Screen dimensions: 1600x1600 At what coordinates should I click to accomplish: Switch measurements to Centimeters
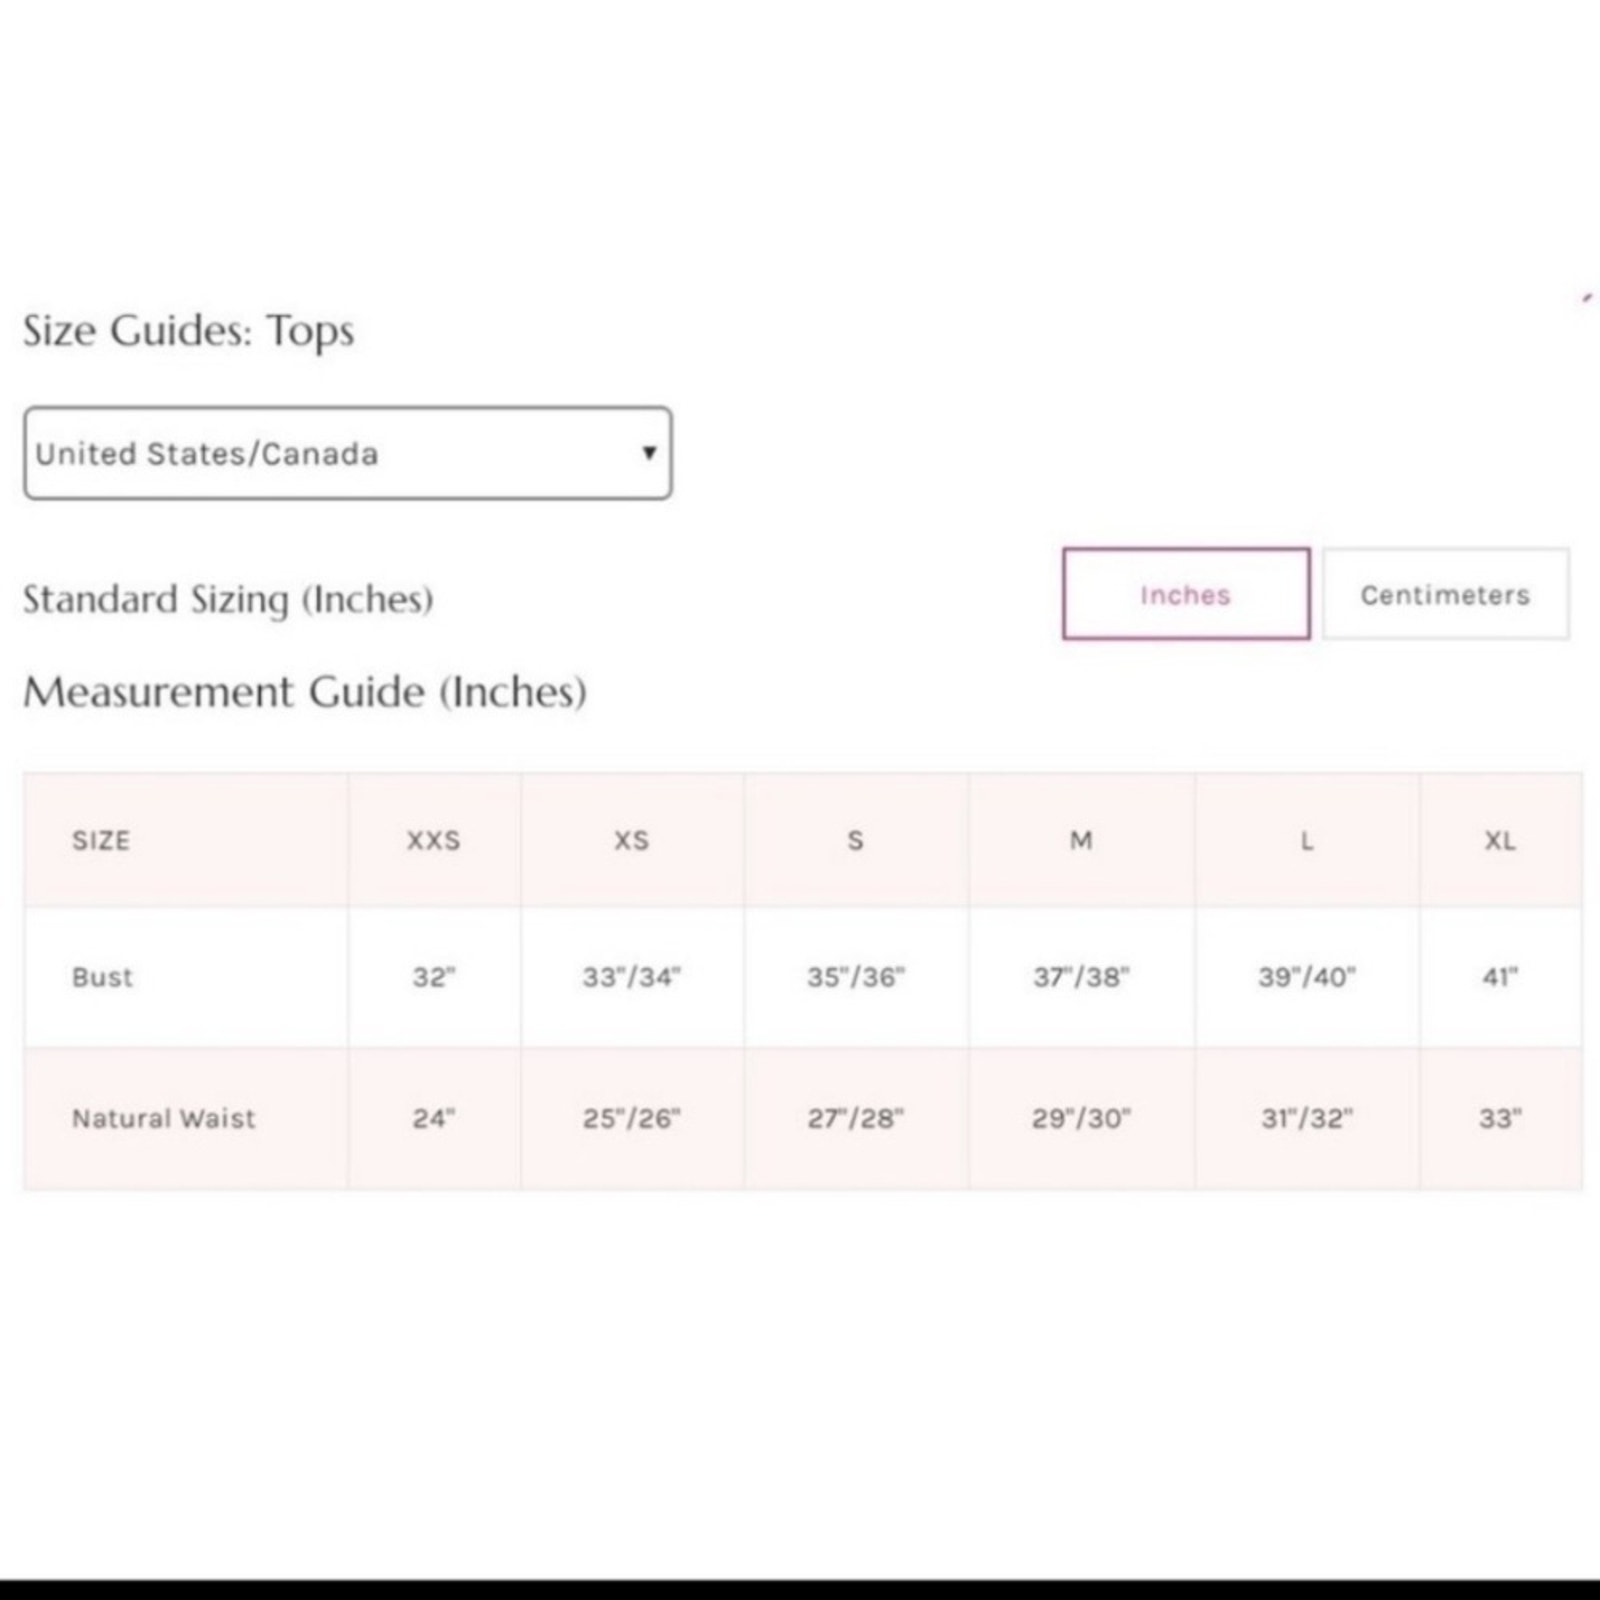pyautogui.click(x=1445, y=594)
